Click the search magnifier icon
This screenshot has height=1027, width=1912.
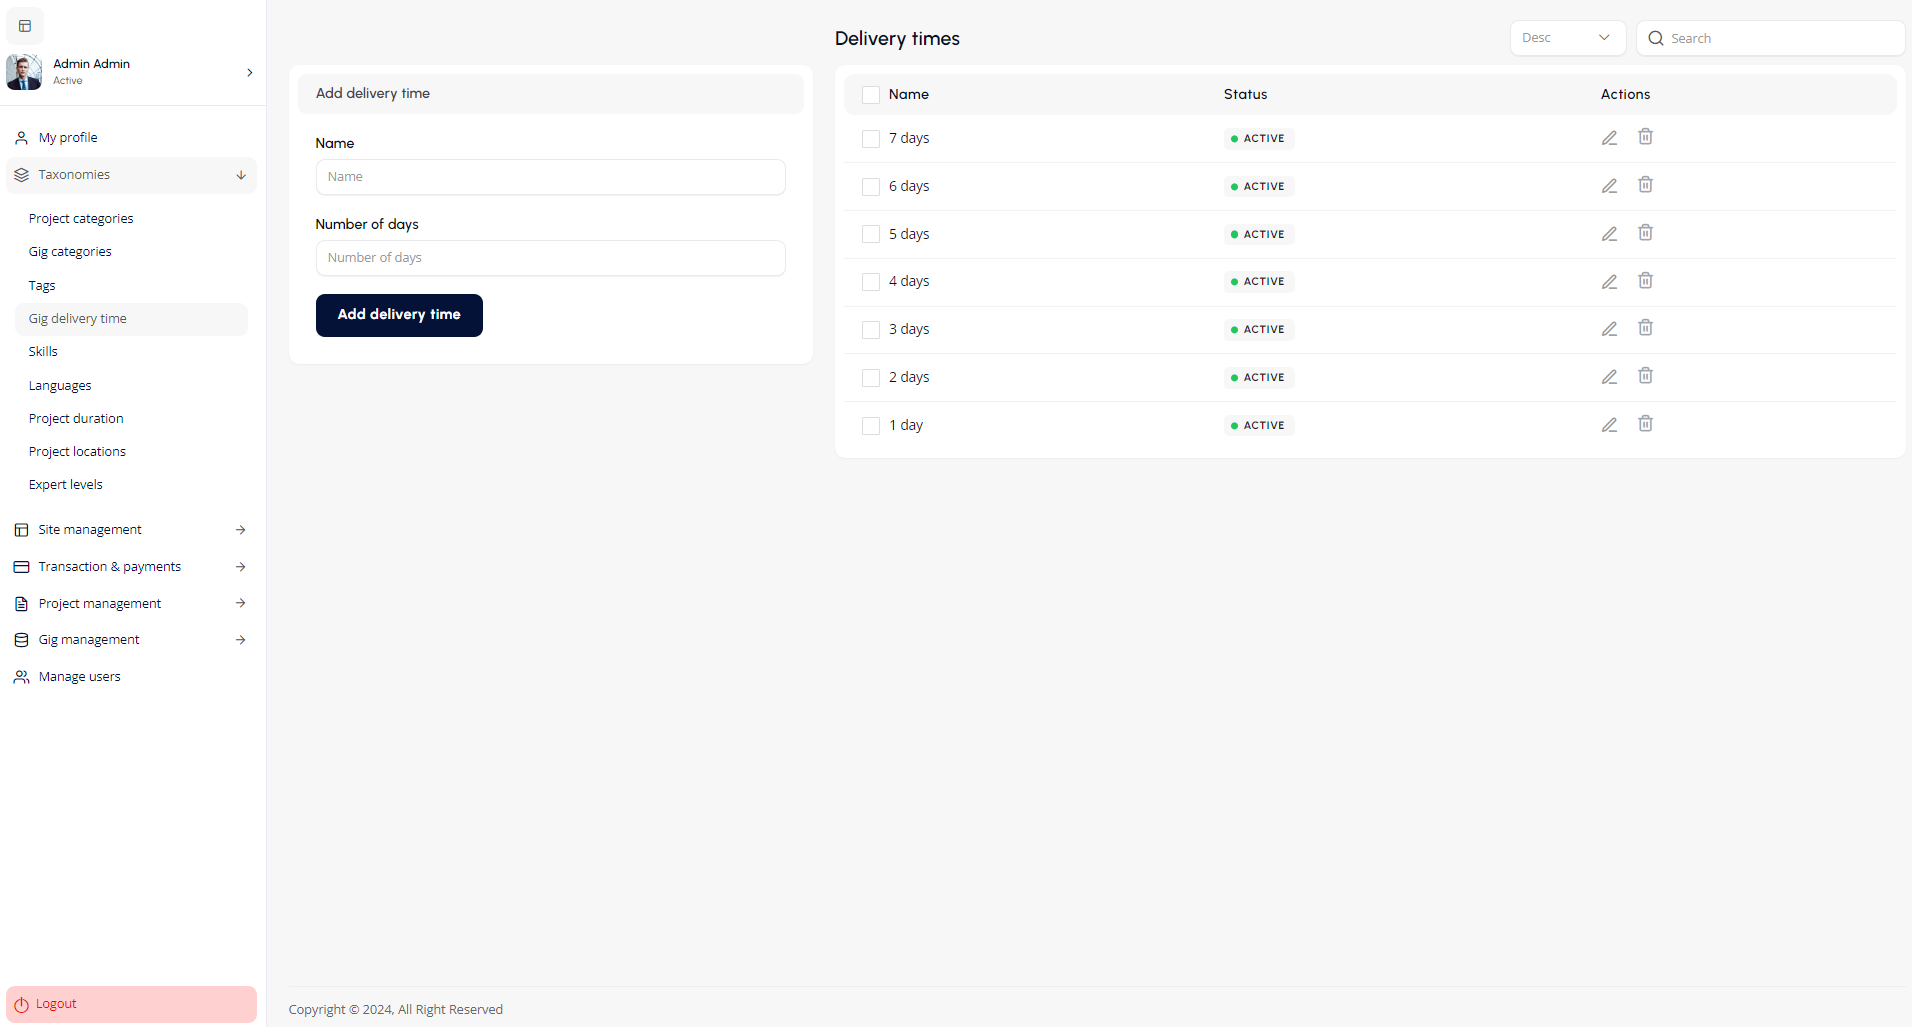[x=1656, y=38]
